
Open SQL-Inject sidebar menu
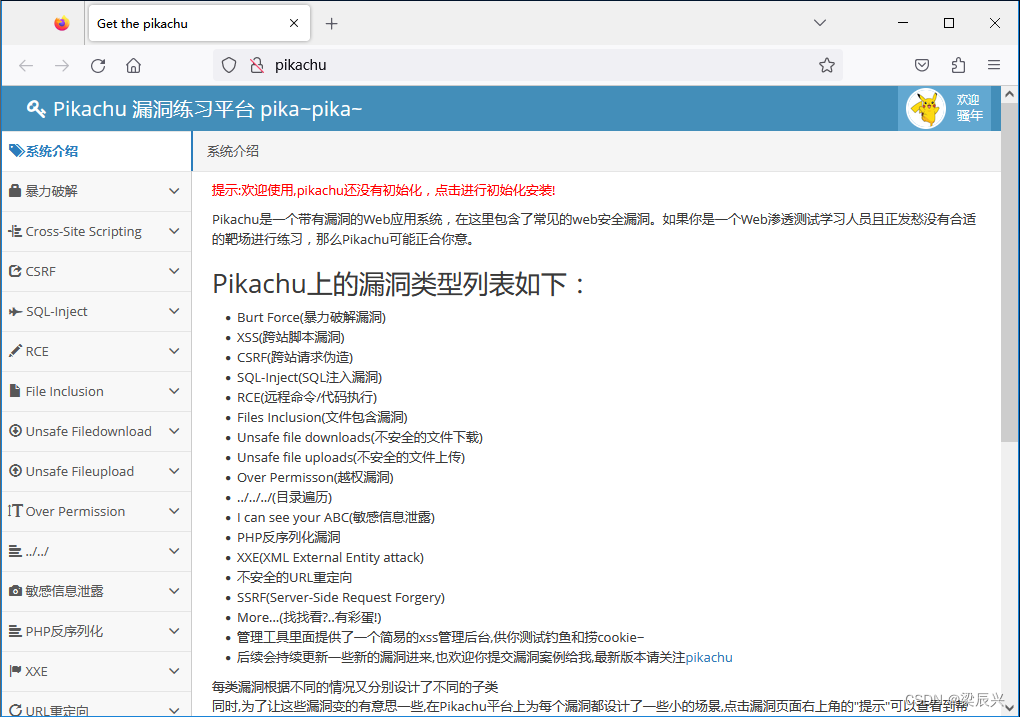click(x=96, y=311)
